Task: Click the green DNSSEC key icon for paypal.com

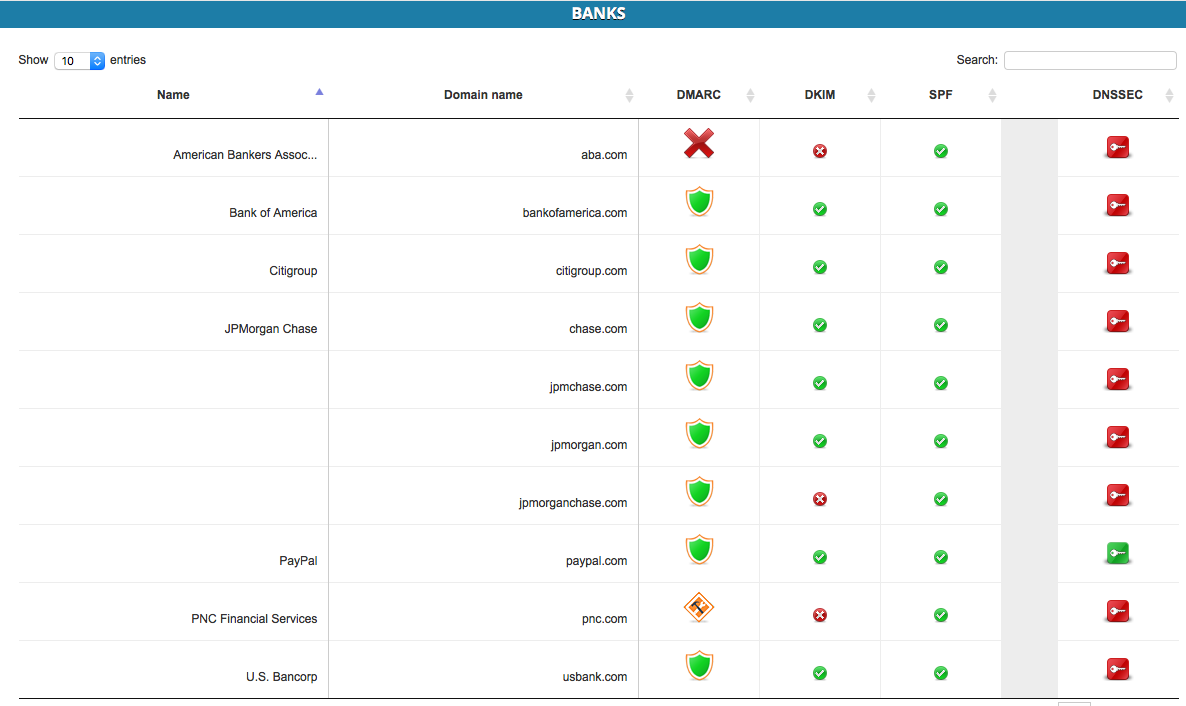Action: [x=1118, y=553]
